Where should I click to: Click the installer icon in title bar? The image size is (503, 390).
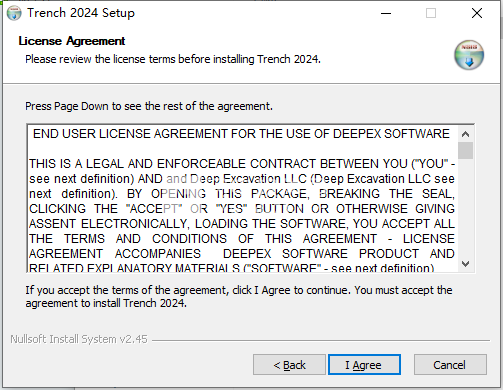14,13
